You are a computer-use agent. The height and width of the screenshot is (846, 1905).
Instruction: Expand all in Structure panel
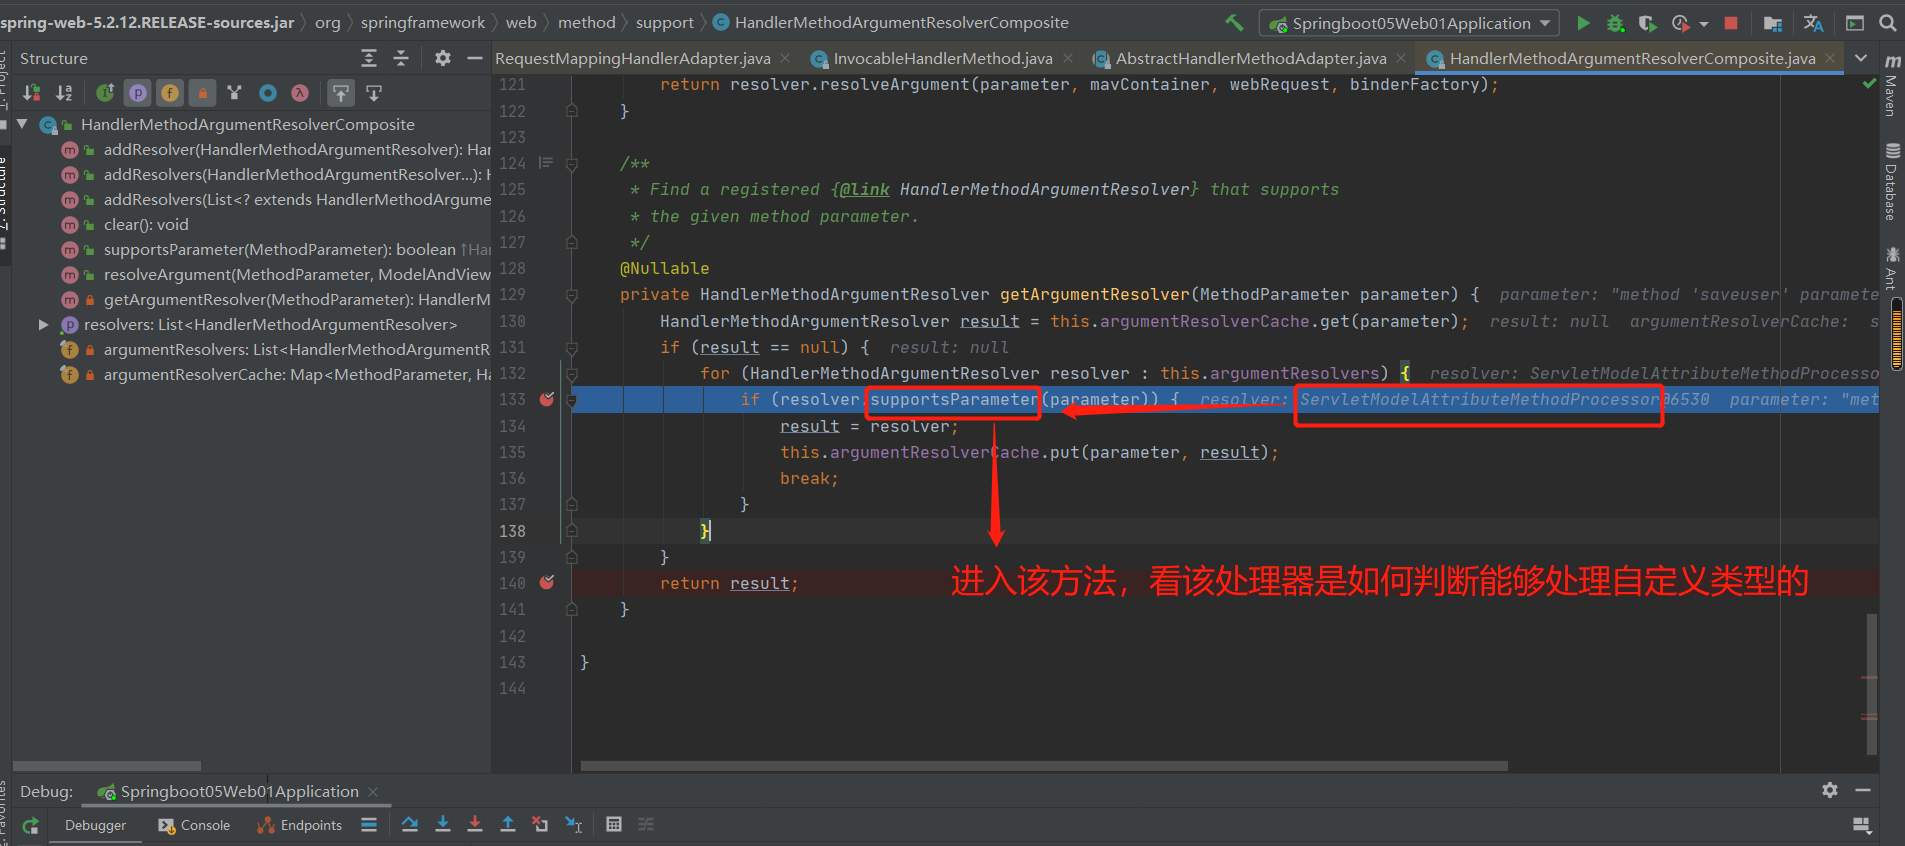point(369,58)
